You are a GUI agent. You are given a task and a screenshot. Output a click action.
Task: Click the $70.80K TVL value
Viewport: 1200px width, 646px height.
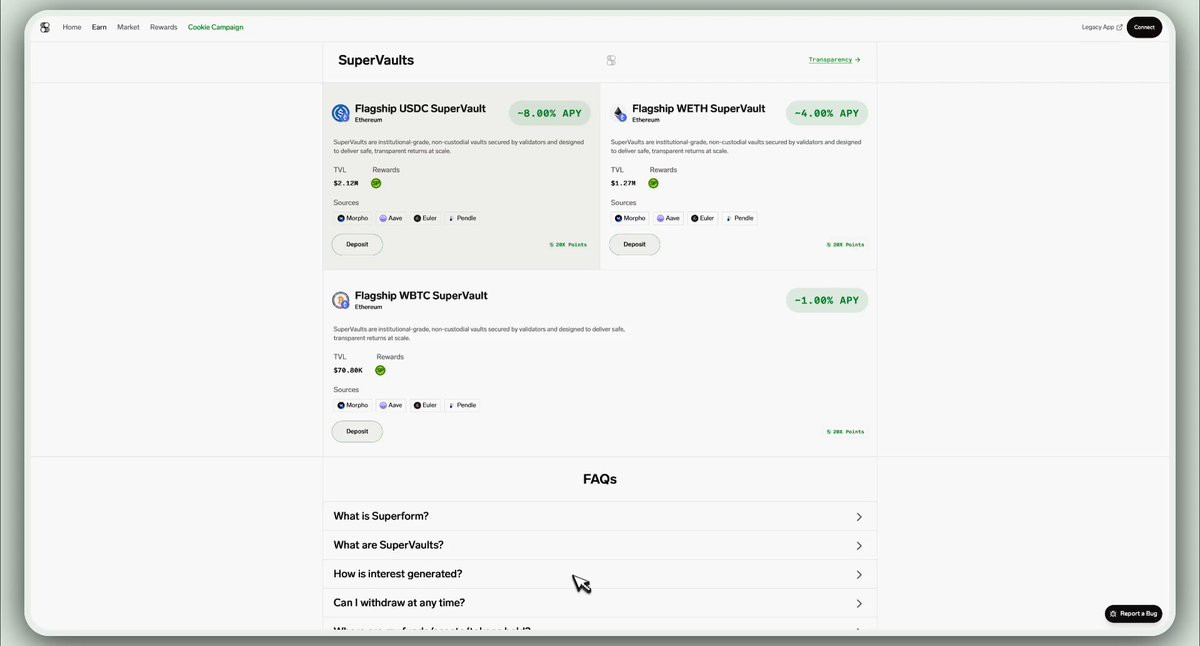(348, 370)
